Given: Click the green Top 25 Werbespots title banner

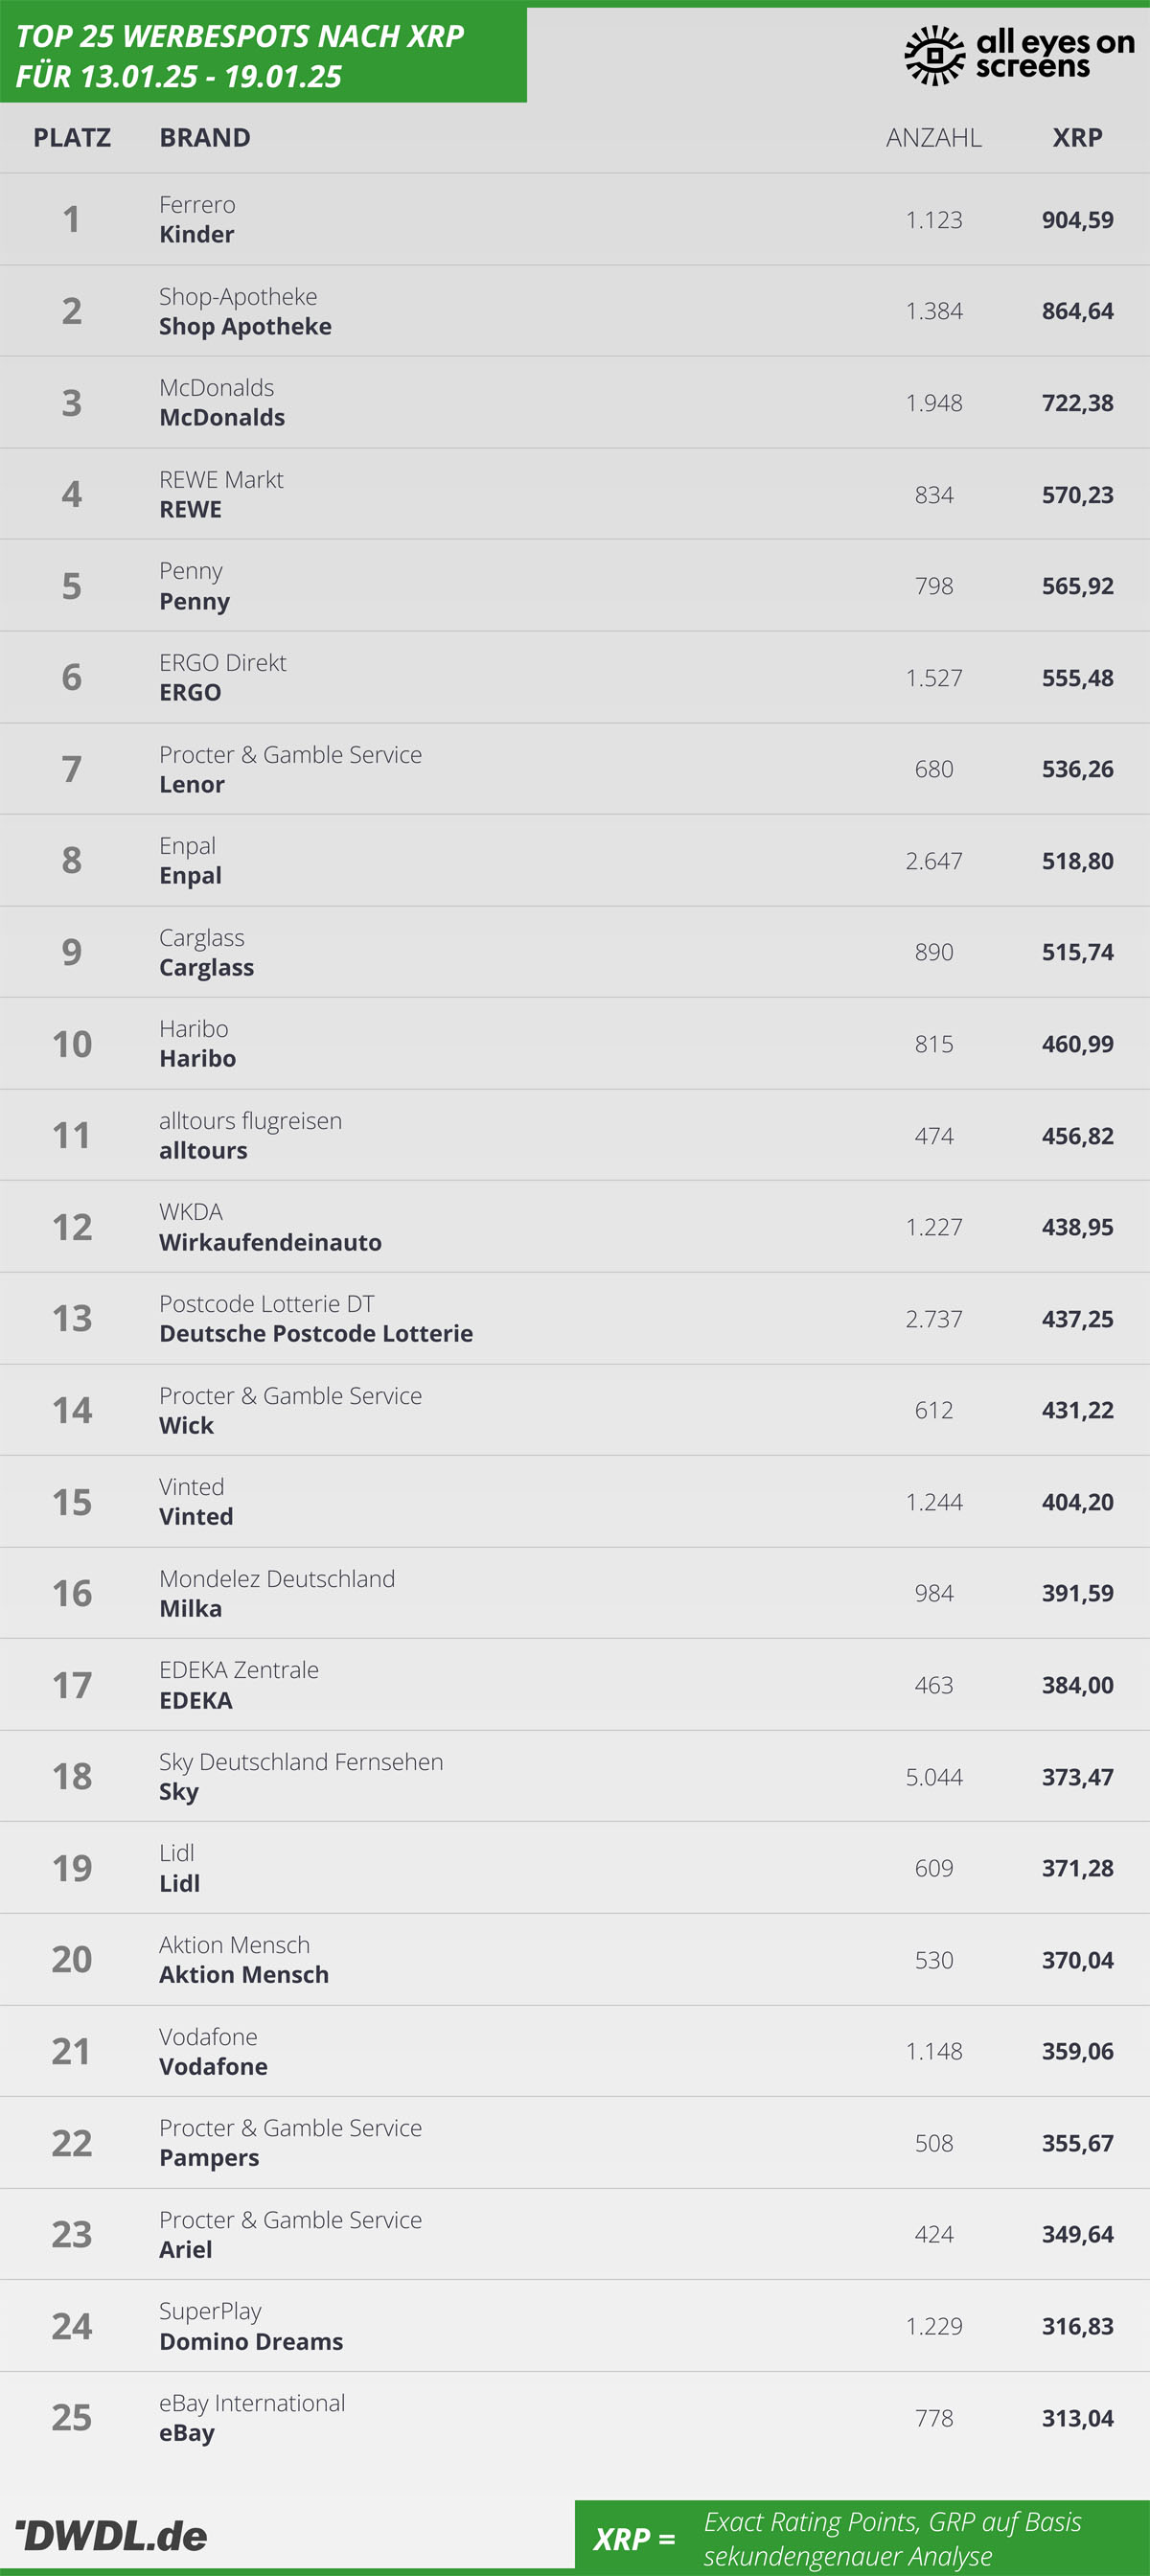Looking at the screenshot, I should point(263,54).
